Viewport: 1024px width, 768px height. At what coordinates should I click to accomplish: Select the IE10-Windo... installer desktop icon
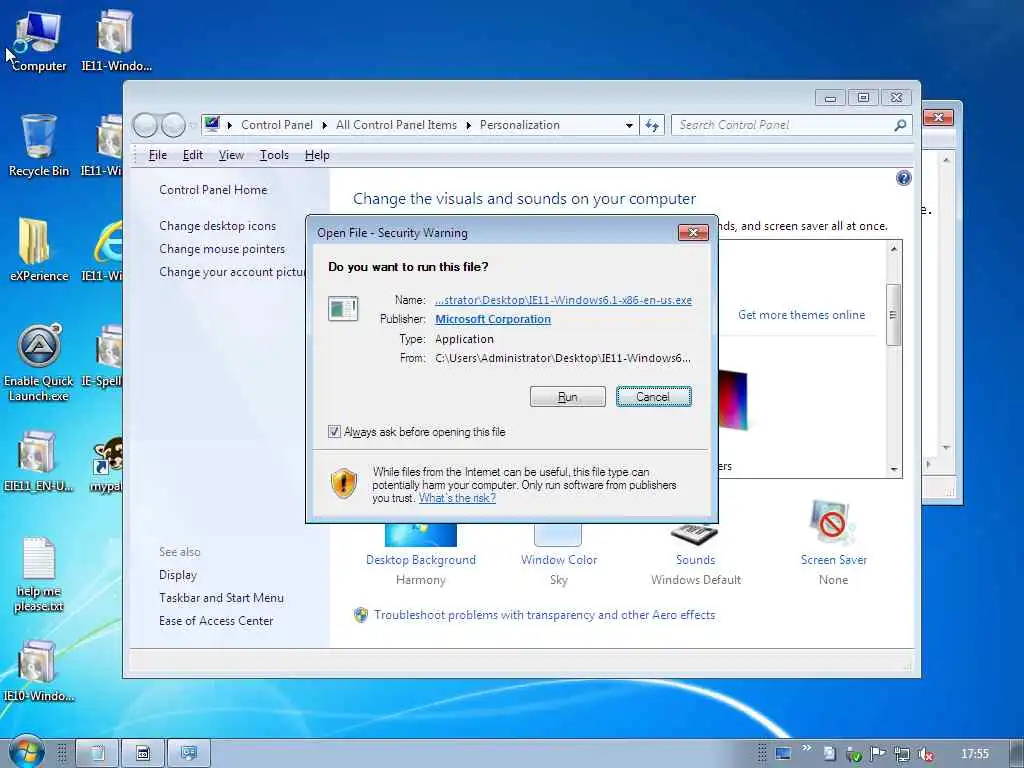tap(38, 671)
